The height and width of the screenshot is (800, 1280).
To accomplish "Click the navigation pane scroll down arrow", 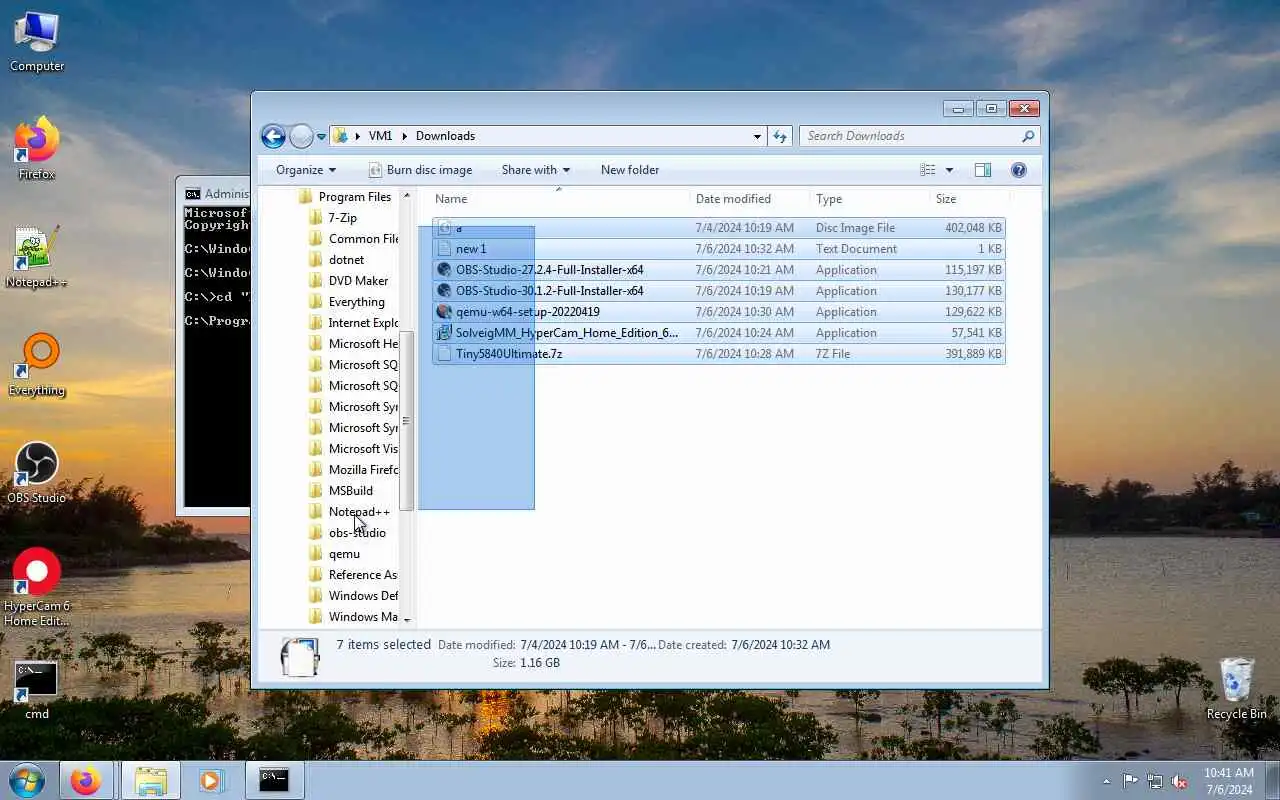I will [x=406, y=620].
